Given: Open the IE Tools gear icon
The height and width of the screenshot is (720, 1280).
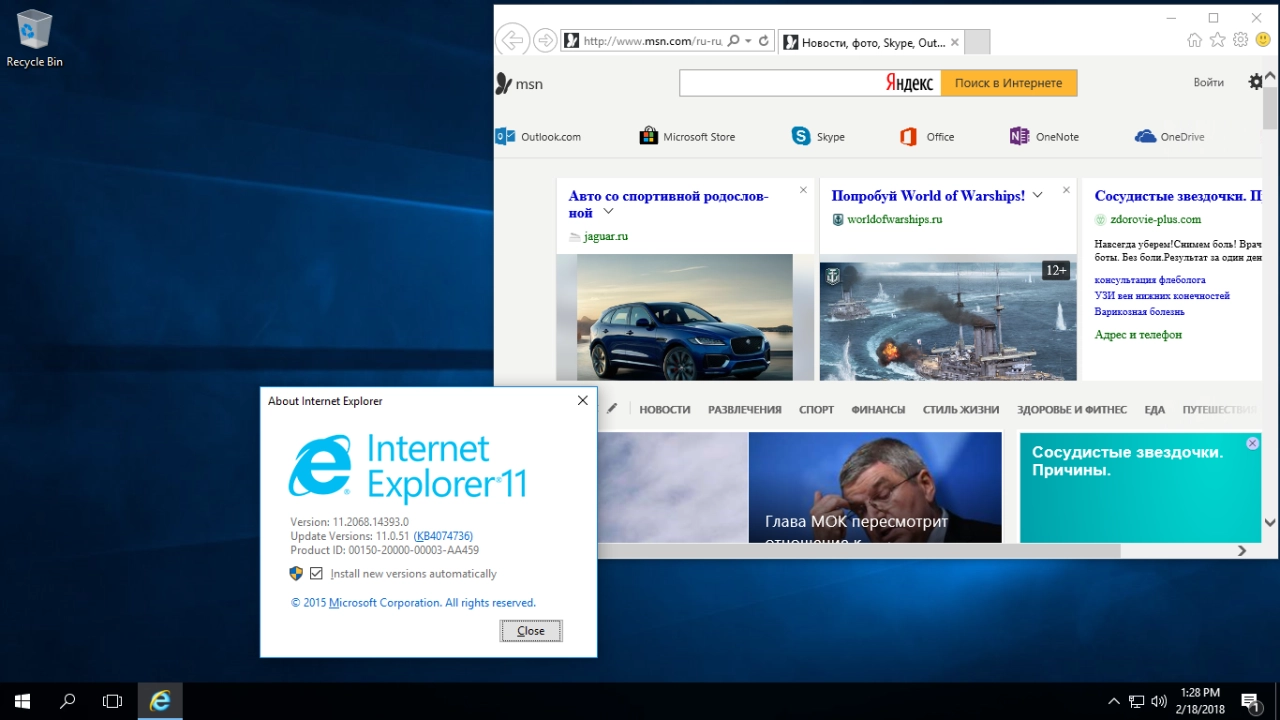Looking at the screenshot, I should pyautogui.click(x=1240, y=40).
